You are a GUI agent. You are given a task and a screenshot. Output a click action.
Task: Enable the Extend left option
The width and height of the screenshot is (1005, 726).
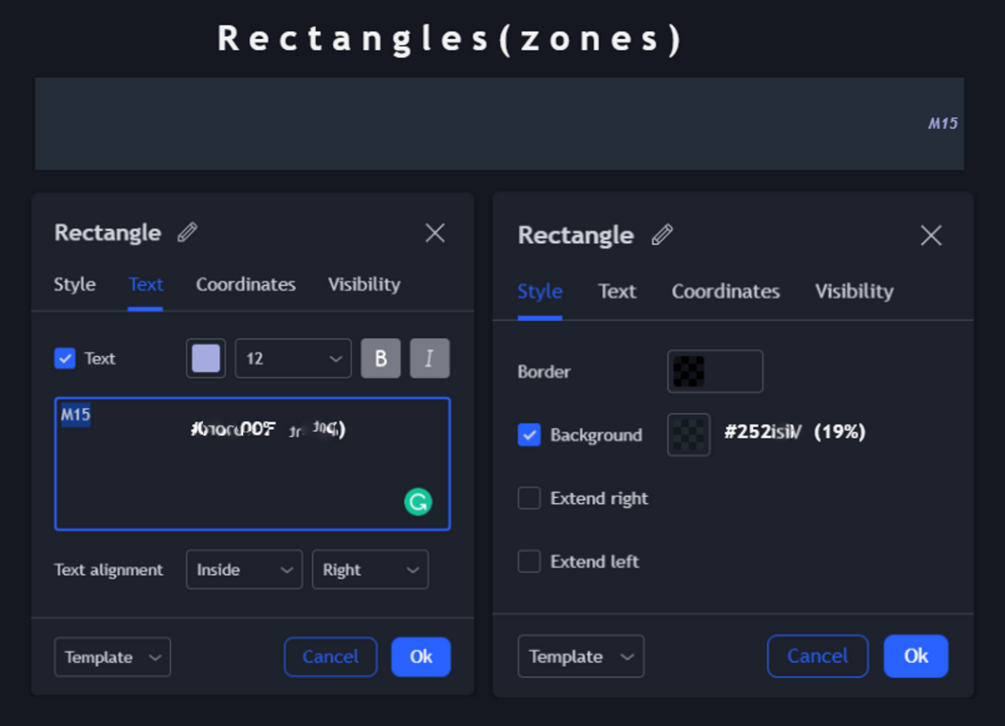(x=529, y=561)
